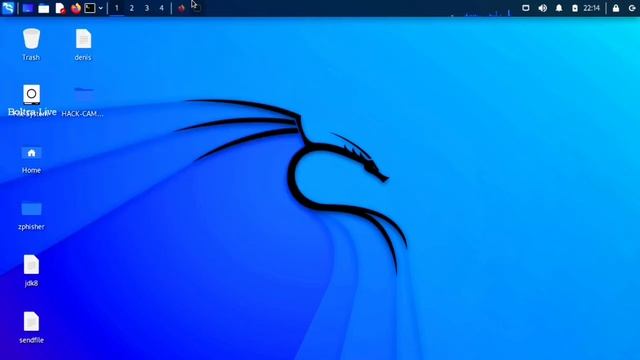Viewport: 640px width, 360px height.
Task: Lock the screen with the padlock icon
Action: click(616, 8)
